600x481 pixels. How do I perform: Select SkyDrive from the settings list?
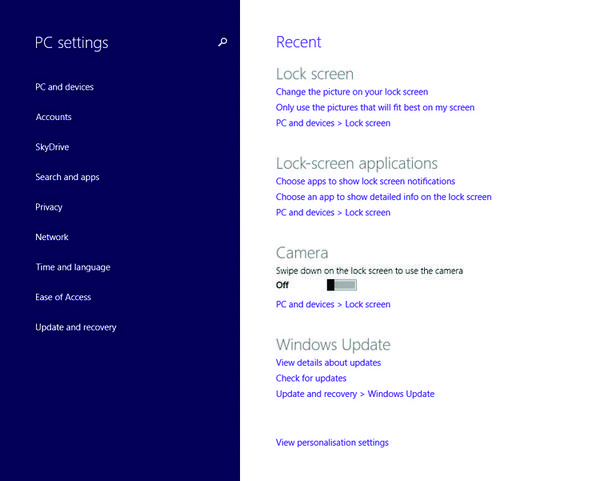click(x=52, y=147)
